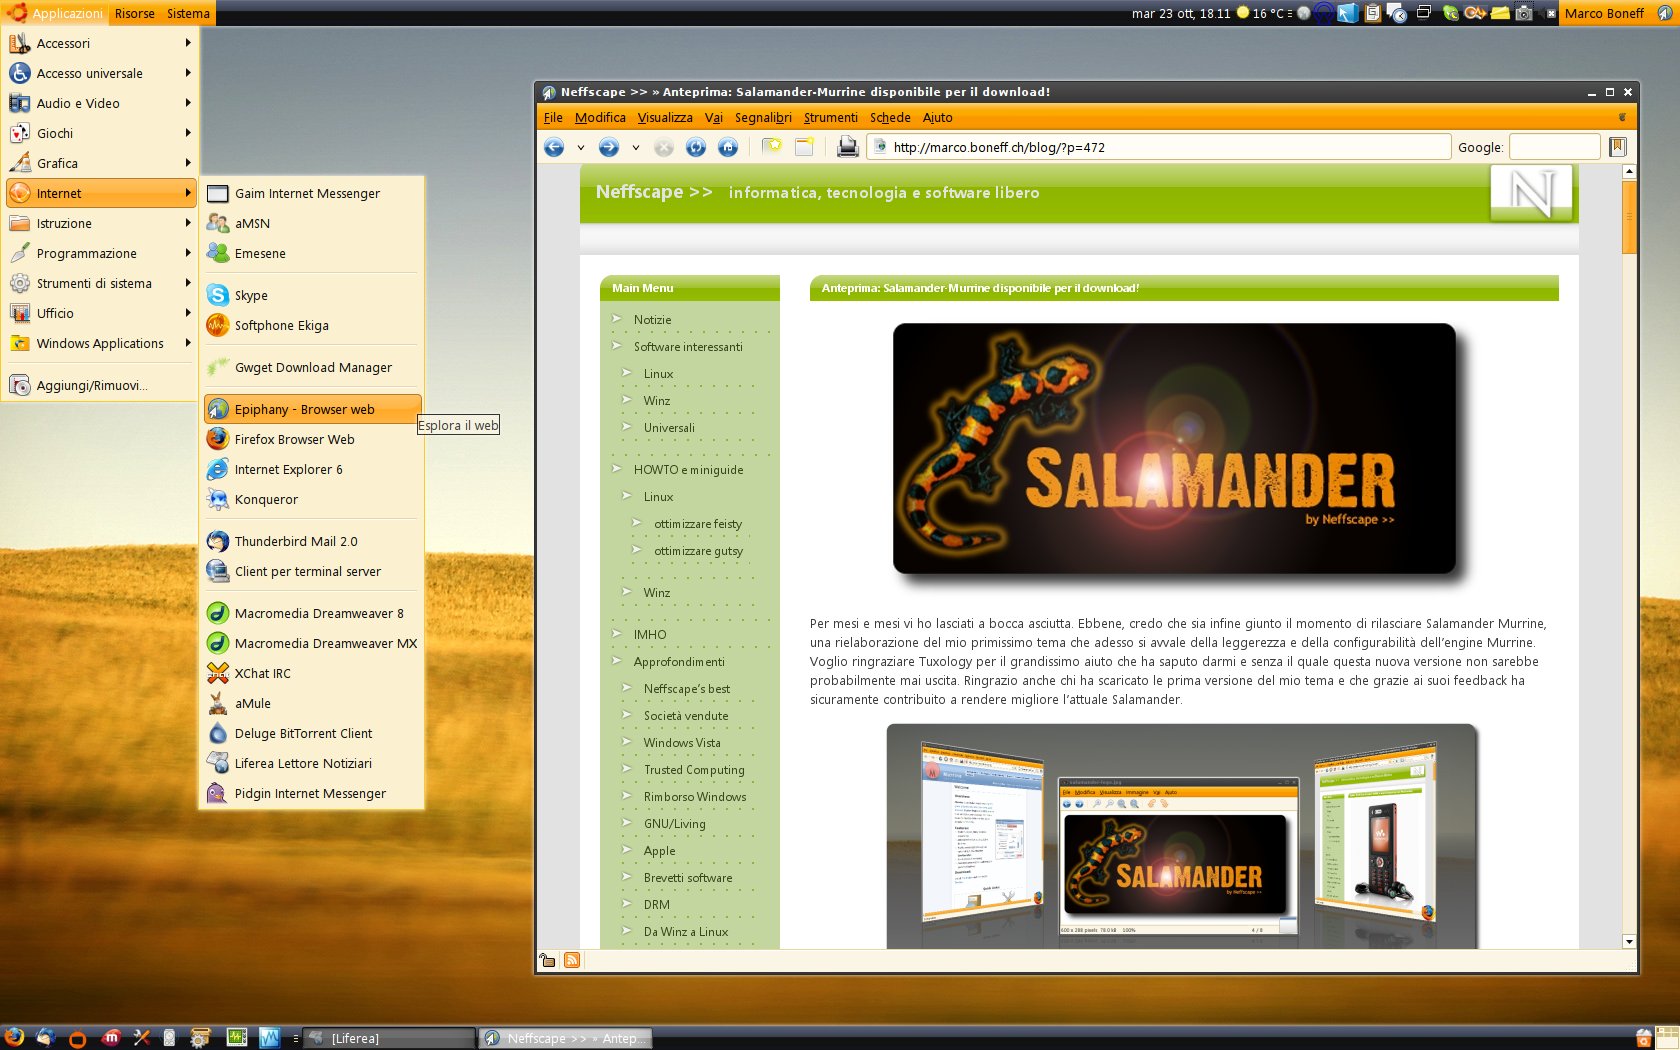The height and width of the screenshot is (1050, 1680).
Task: Click the browser URL address field
Action: click(1160, 147)
